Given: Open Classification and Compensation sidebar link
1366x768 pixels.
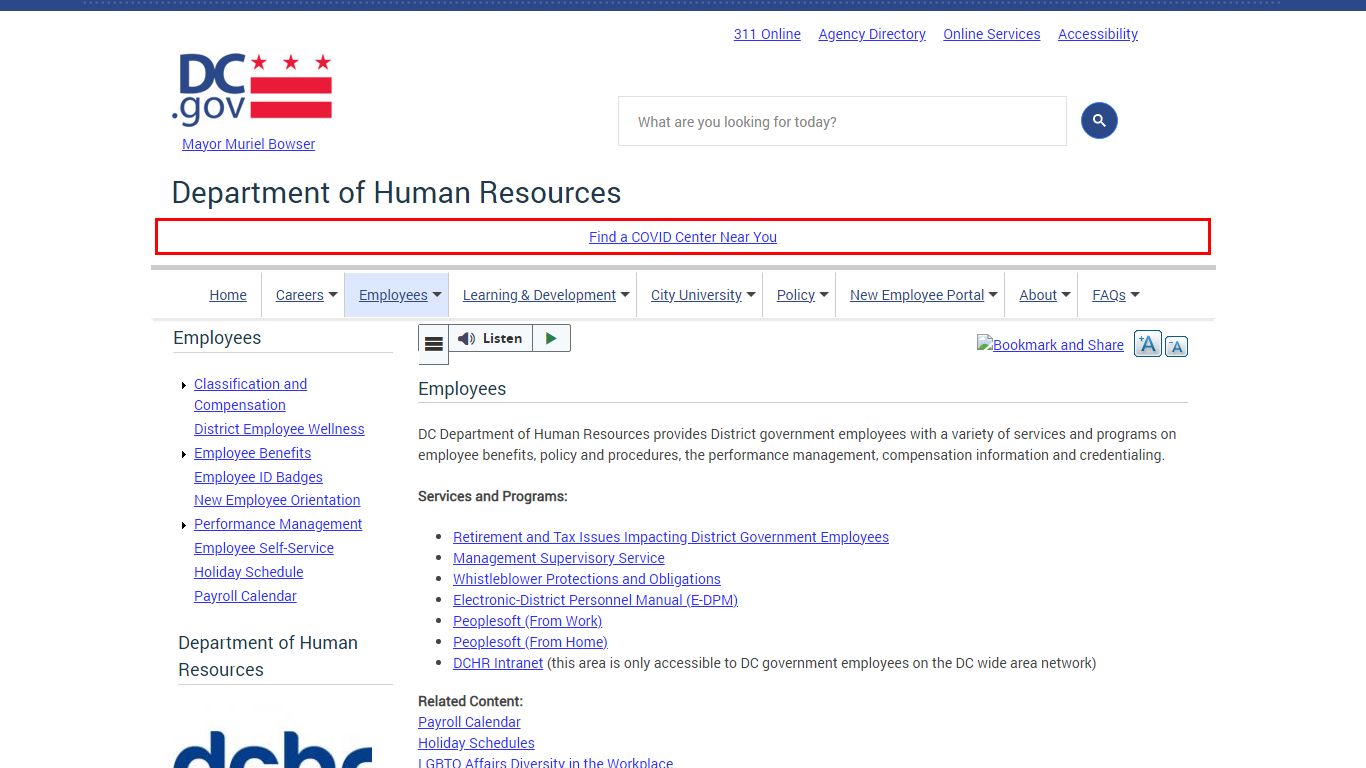Looking at the screenshot, I should point(250,395).
